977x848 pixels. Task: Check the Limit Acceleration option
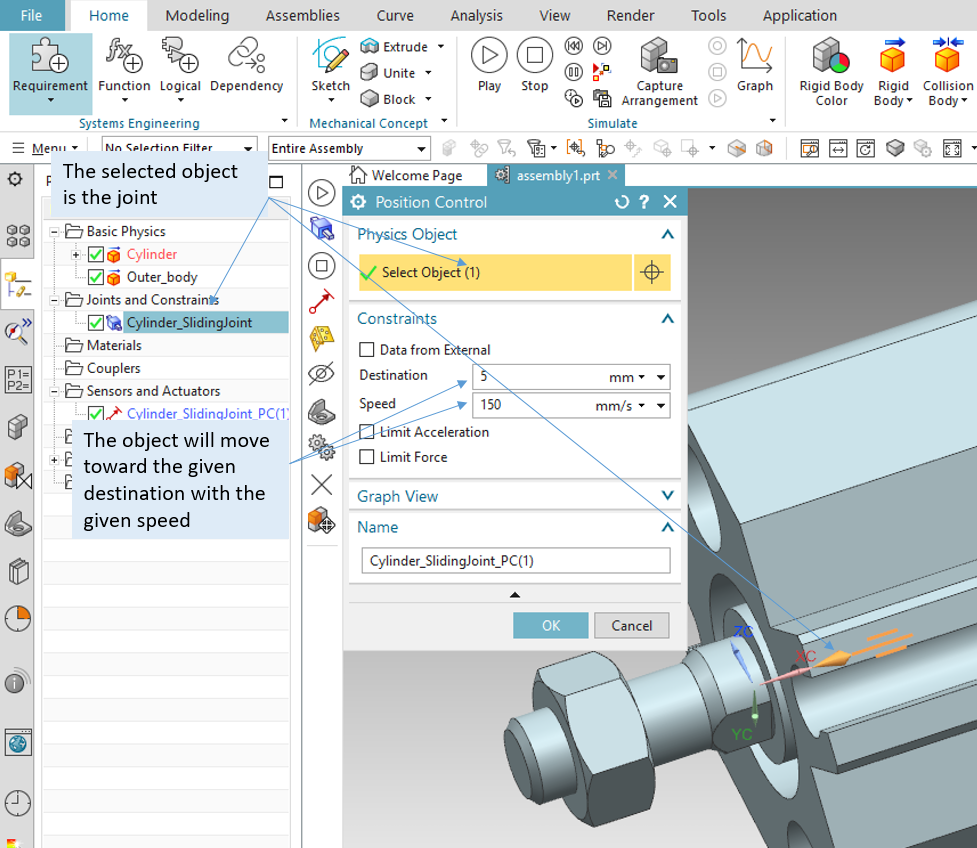[x=369, y=432]
